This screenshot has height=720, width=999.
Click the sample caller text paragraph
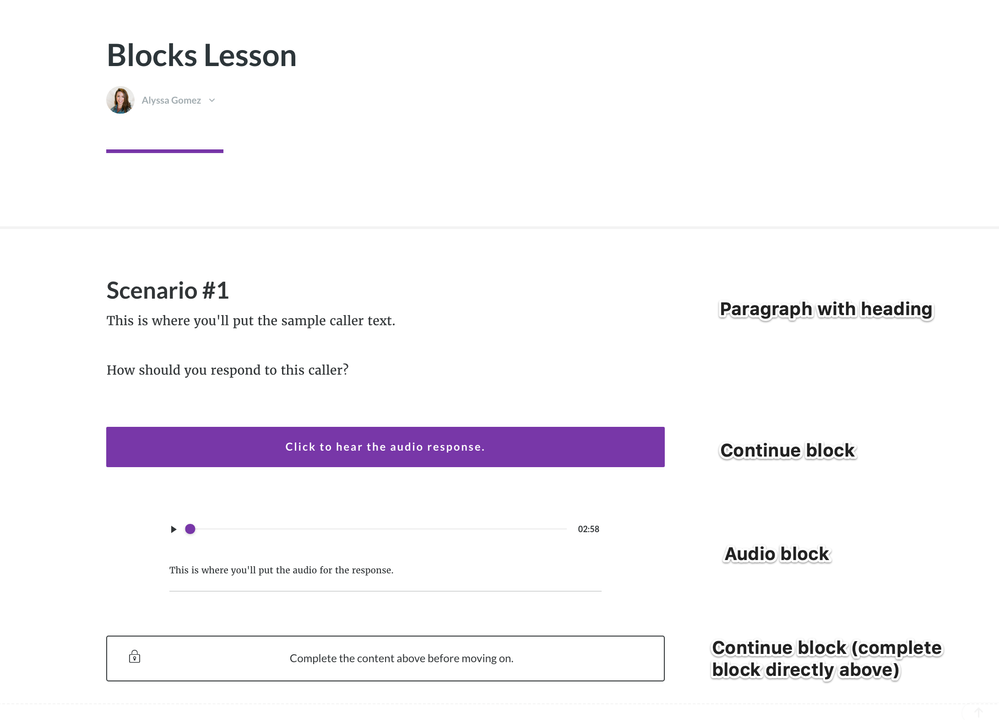click(x=250, y=321)
